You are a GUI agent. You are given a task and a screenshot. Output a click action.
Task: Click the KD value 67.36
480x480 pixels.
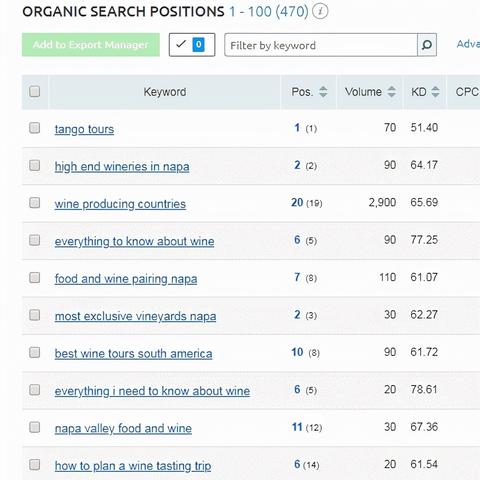point(424,427)
